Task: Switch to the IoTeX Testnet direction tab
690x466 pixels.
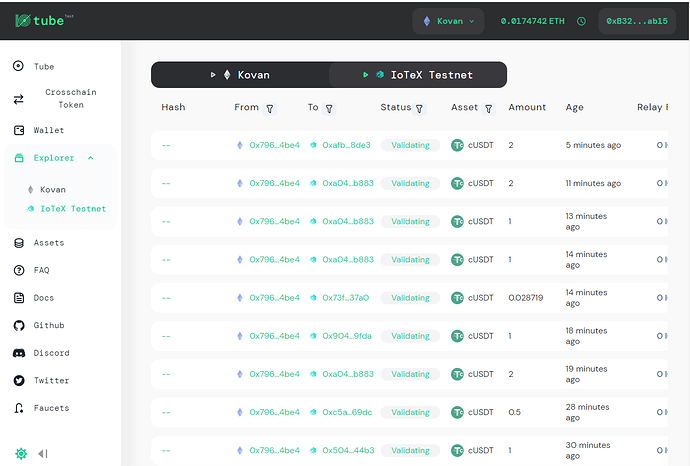Action: tap(418, 75)
